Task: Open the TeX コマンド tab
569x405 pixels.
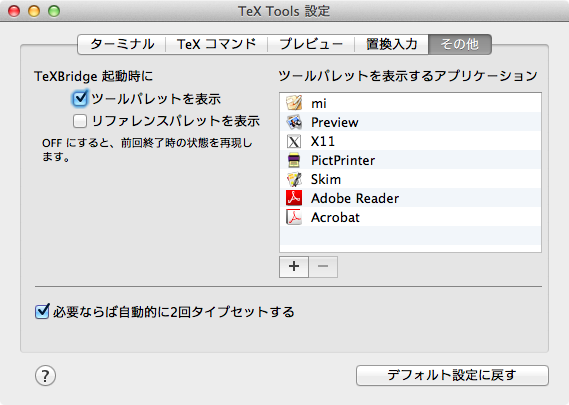Action: 217,44
